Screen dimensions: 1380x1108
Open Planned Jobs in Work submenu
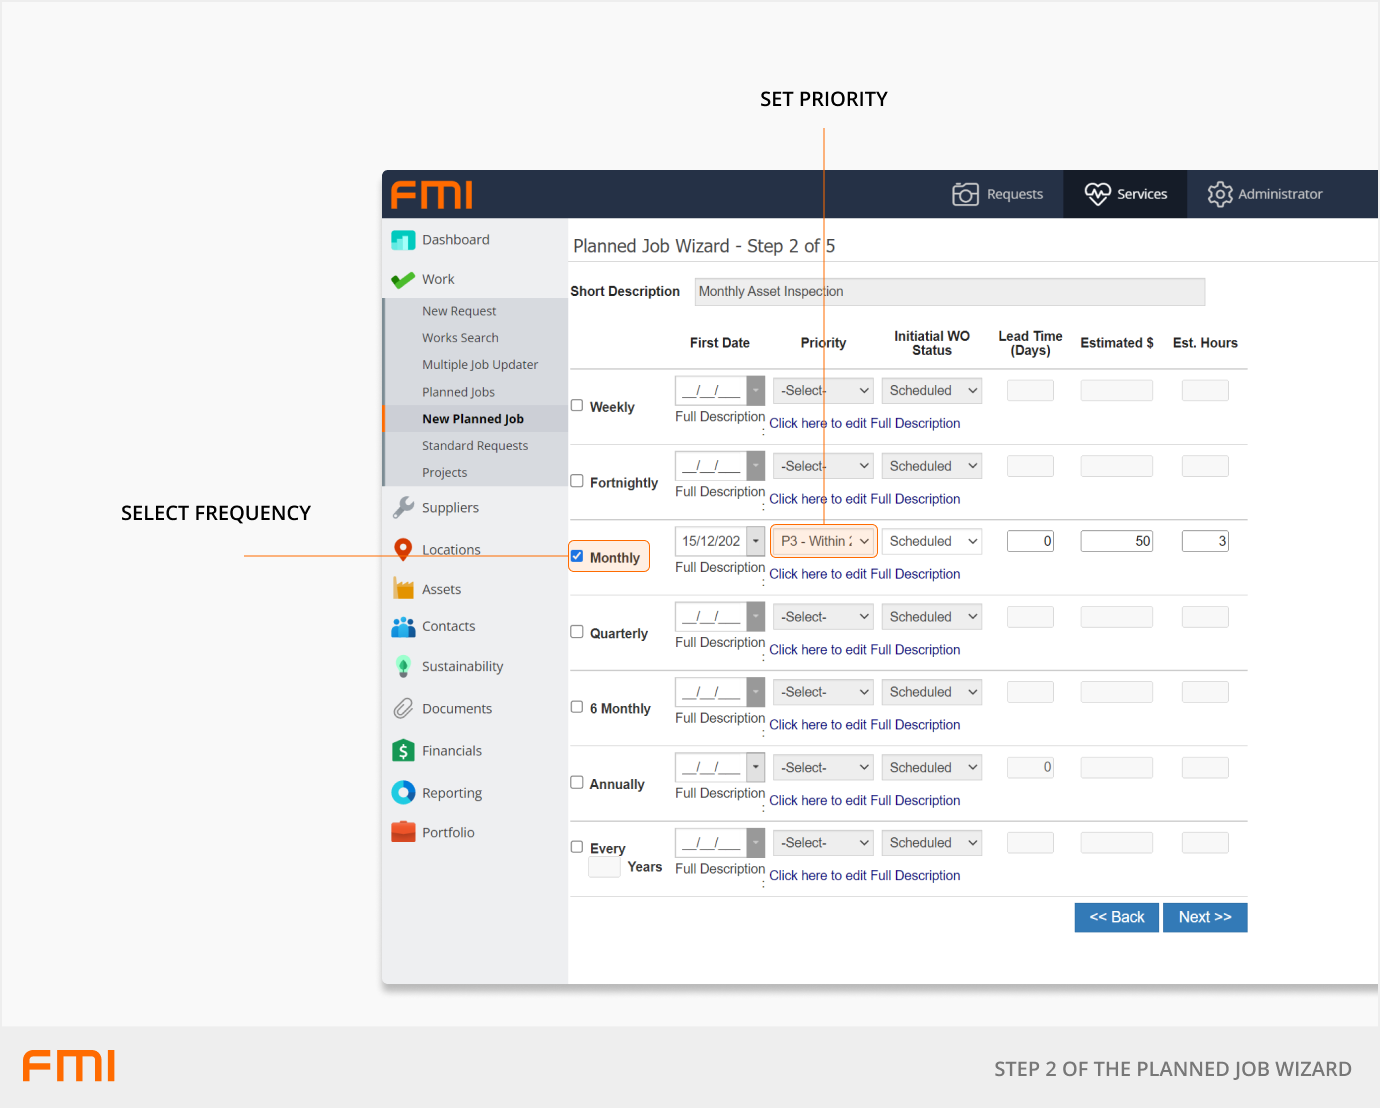pos(458,392)
